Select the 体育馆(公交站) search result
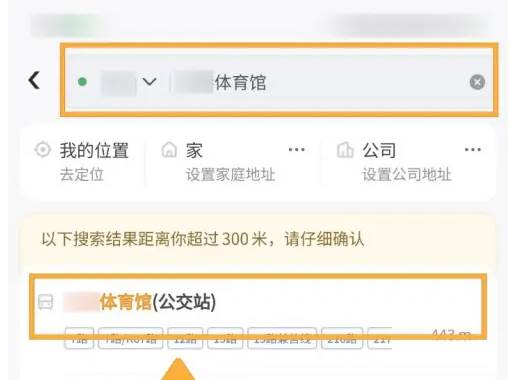 coord(258,307)
